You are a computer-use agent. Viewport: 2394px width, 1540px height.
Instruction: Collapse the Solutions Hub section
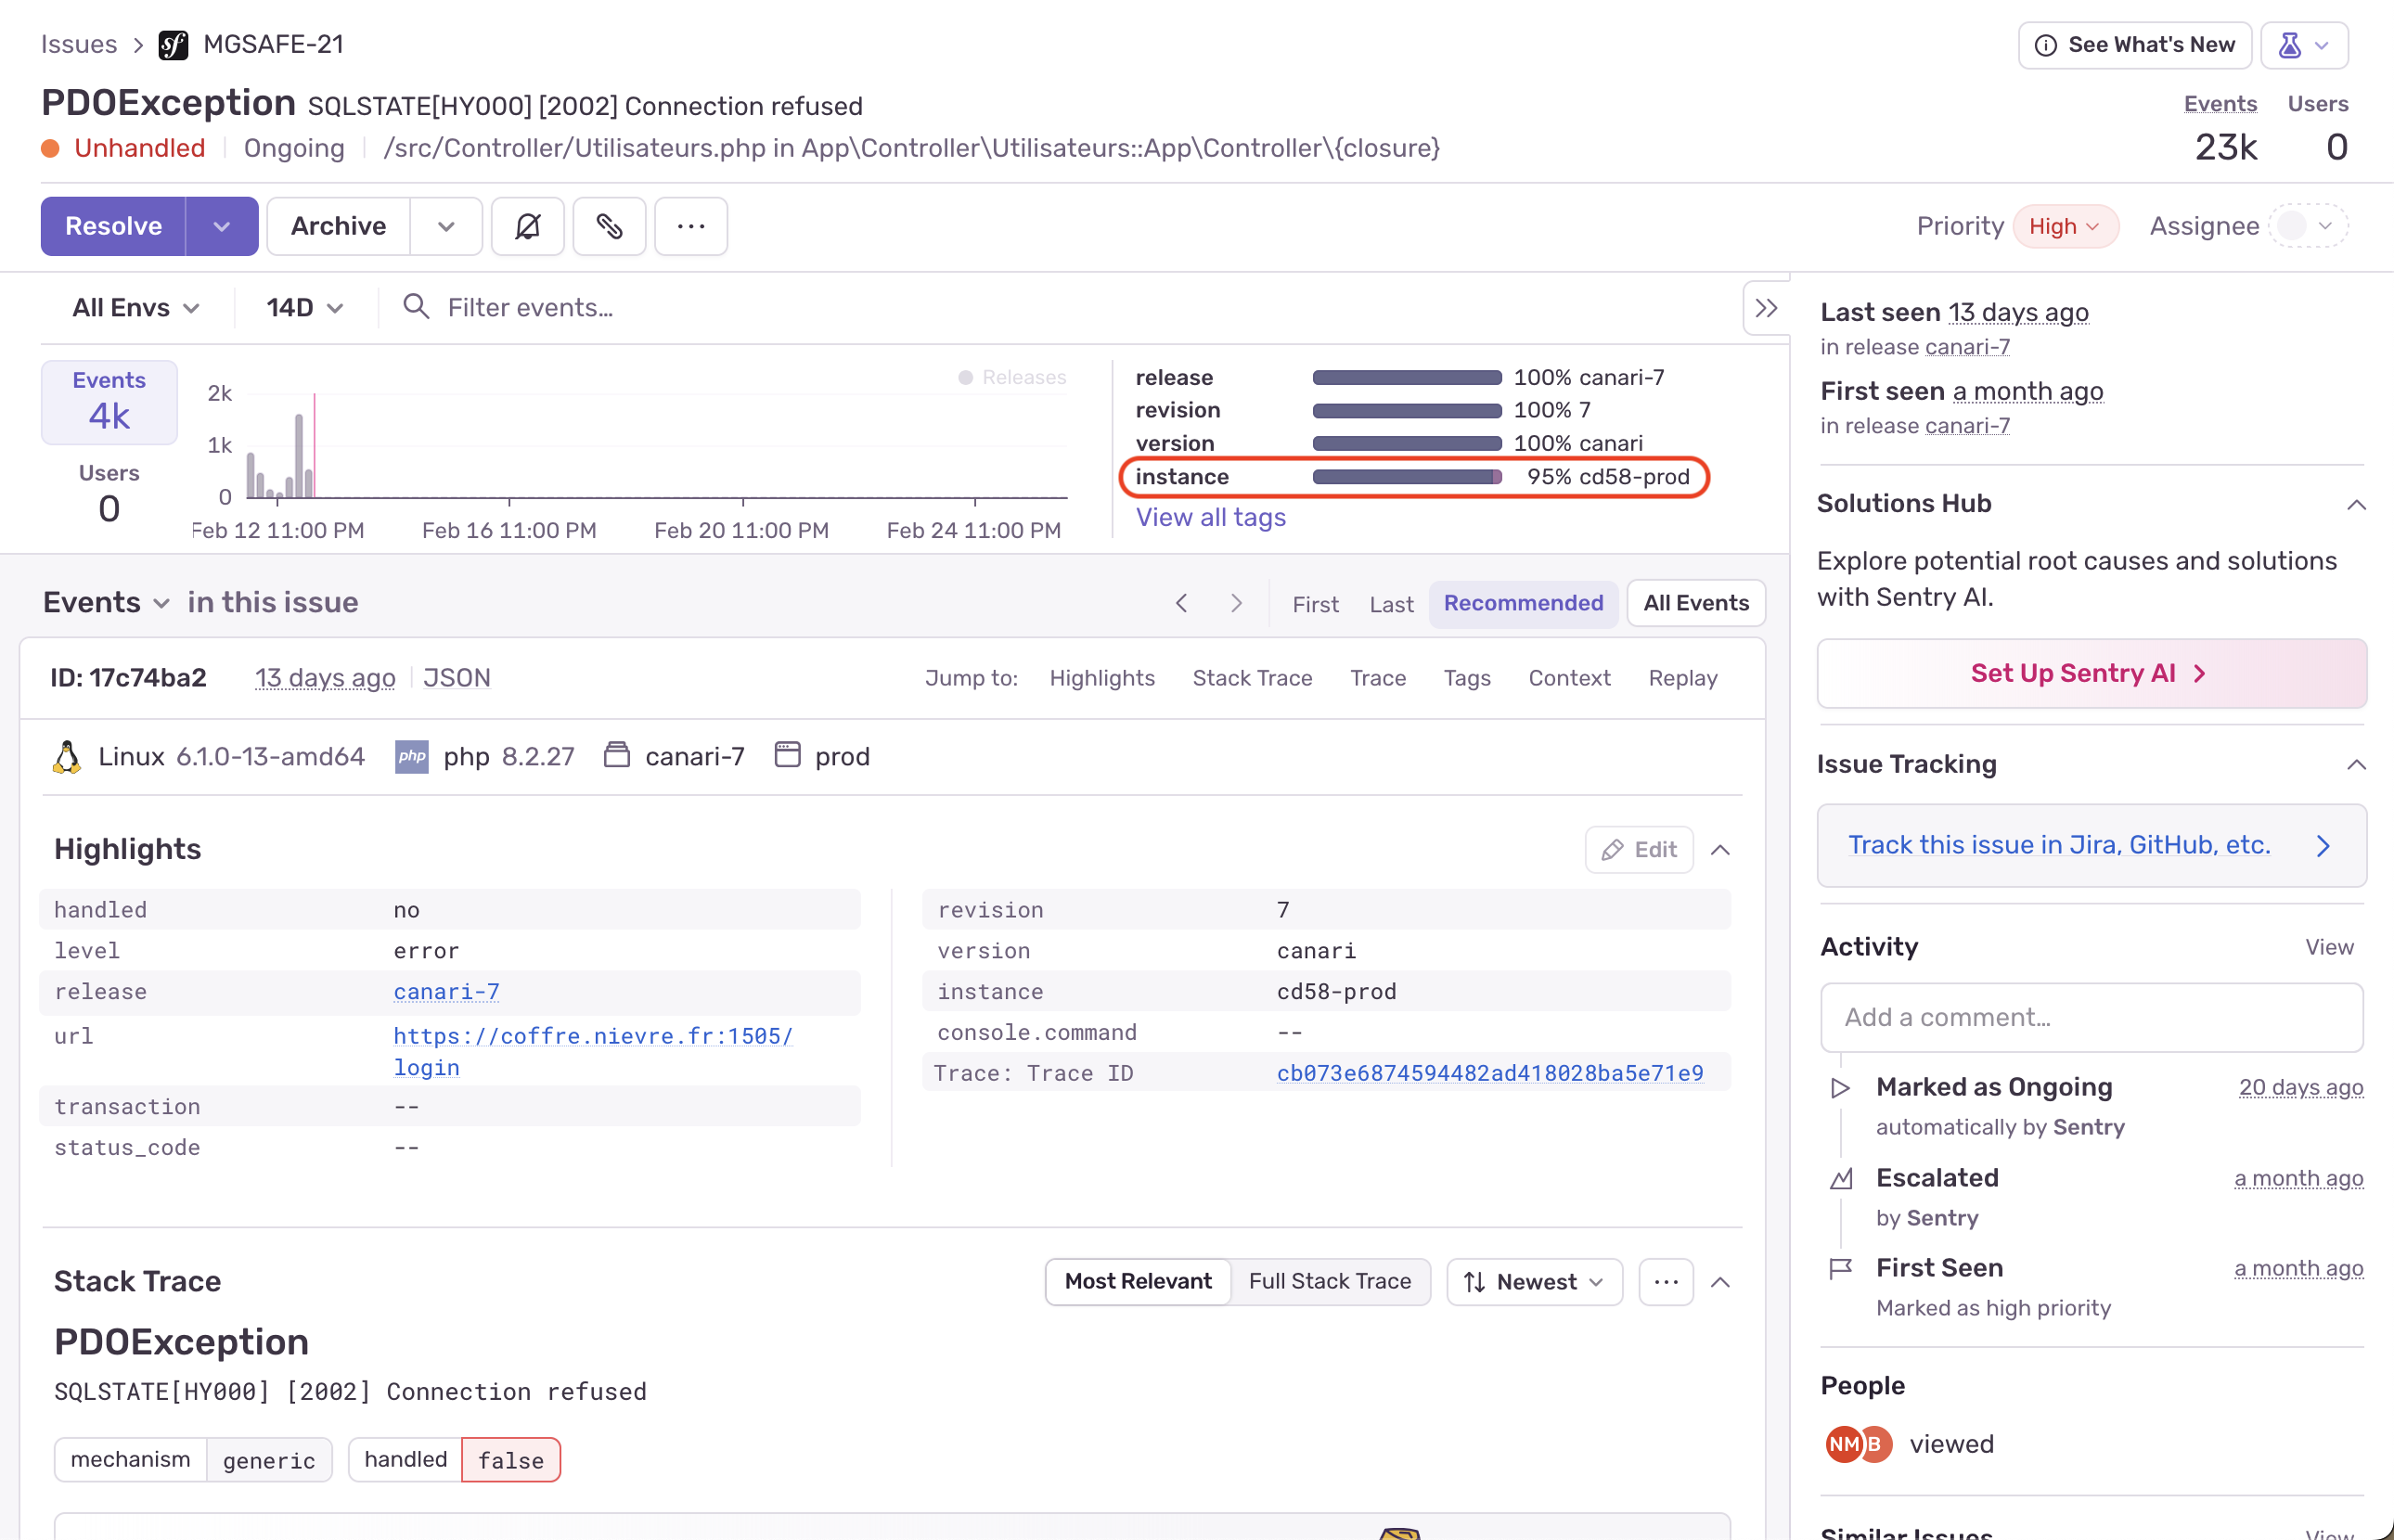point(2356,504)
